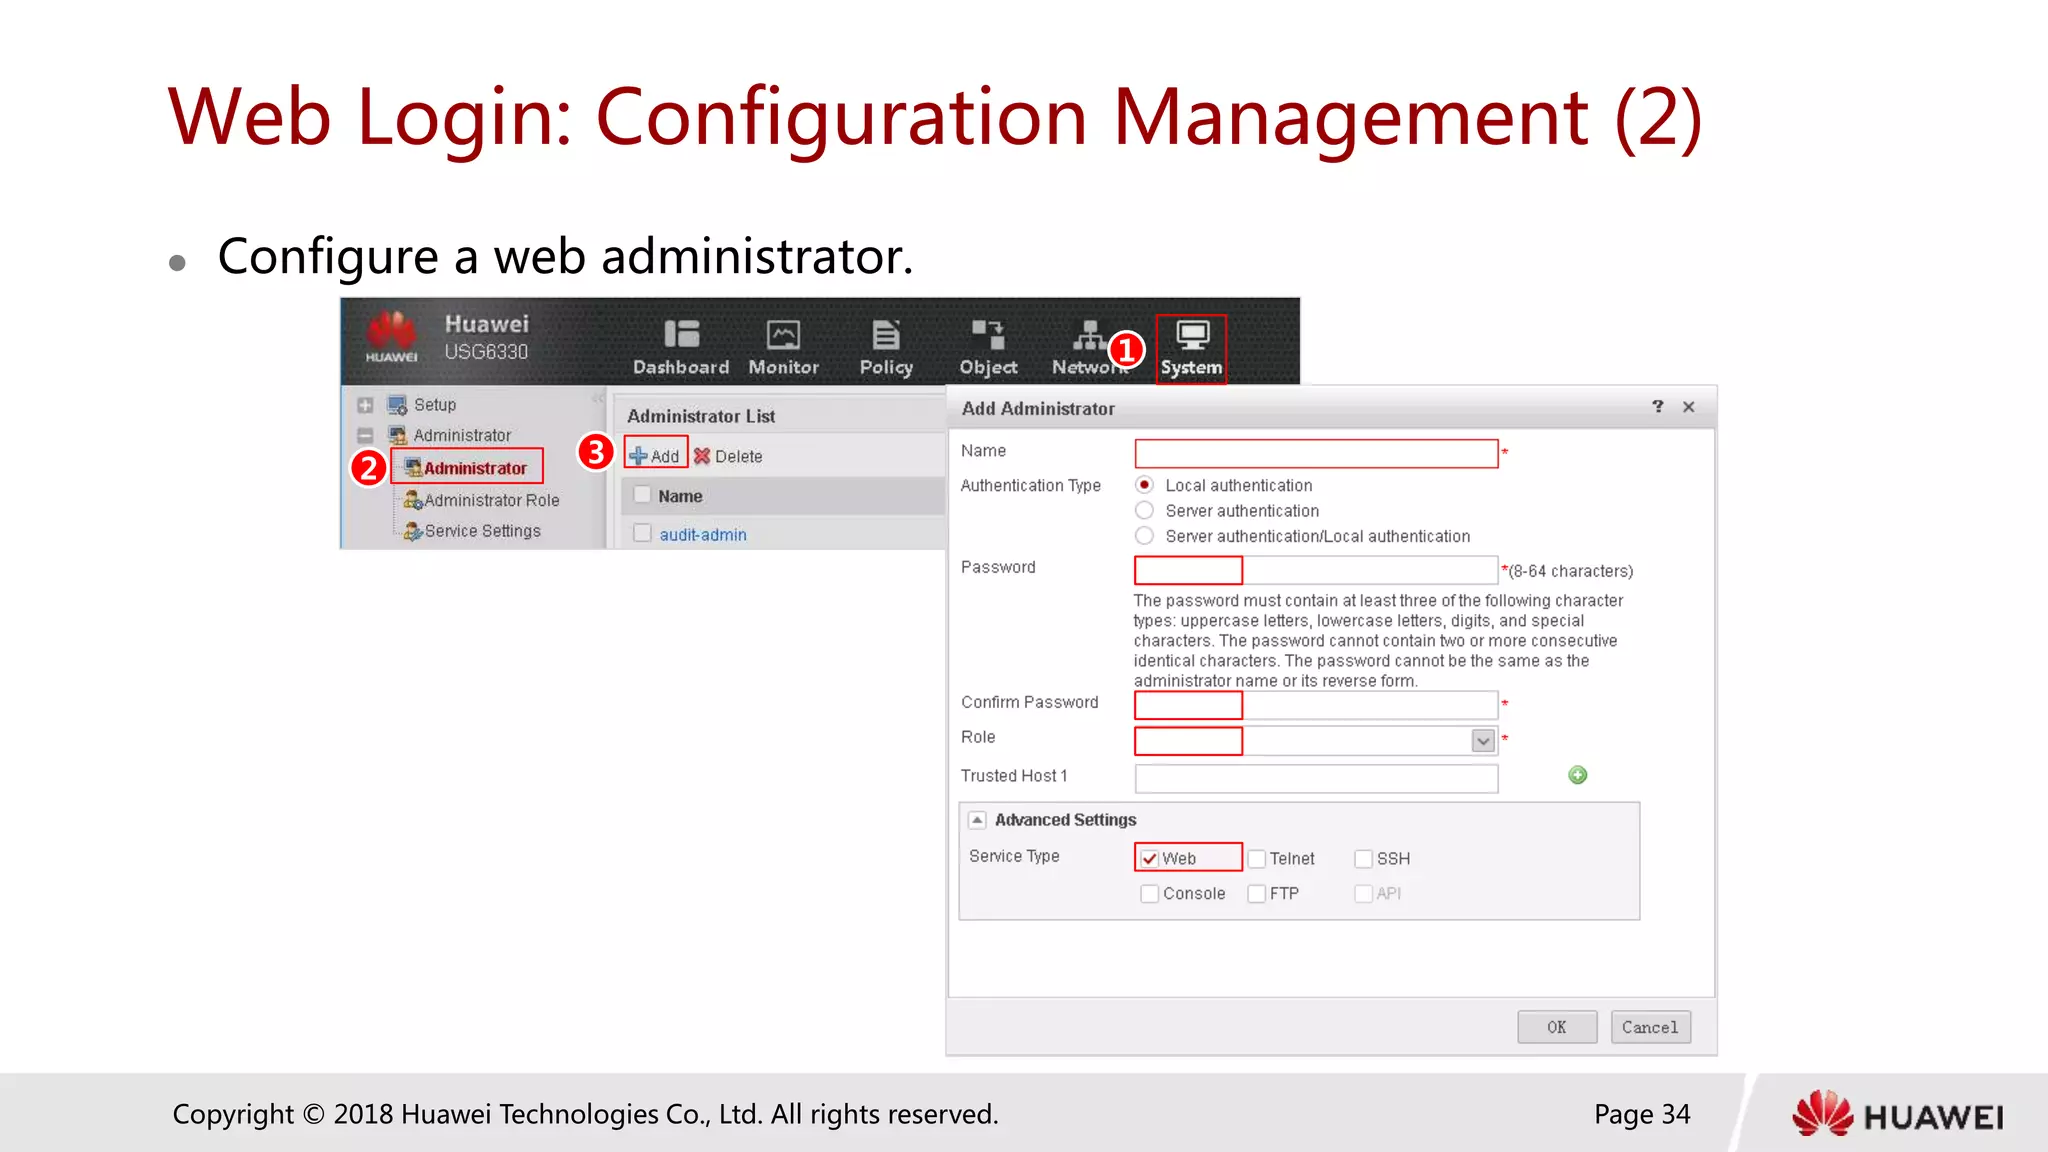This screenshot has width=2048, height=1152.
Task: Add another trusted host with plus icon
Action: coord(1578,775)
